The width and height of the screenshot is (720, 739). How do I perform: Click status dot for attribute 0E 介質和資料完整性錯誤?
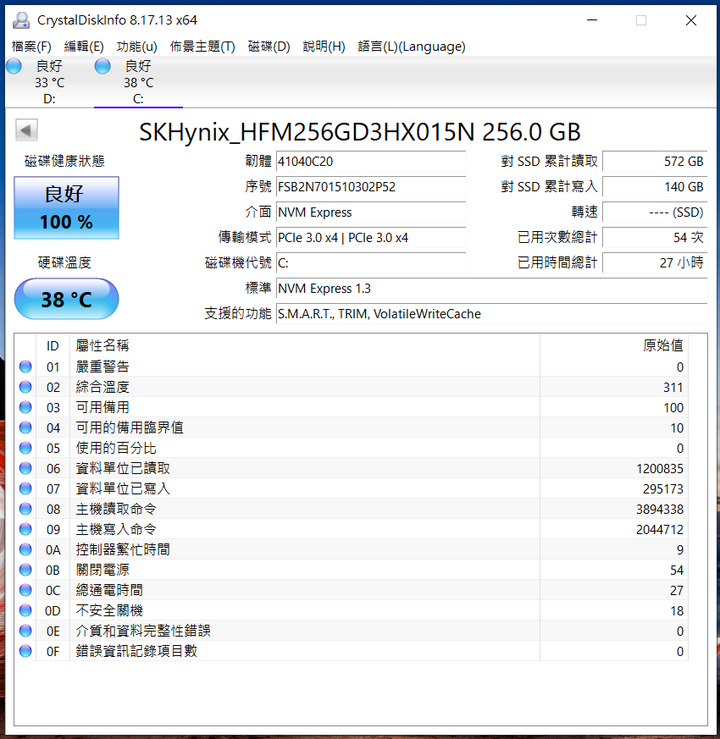(x=25, y=631)
